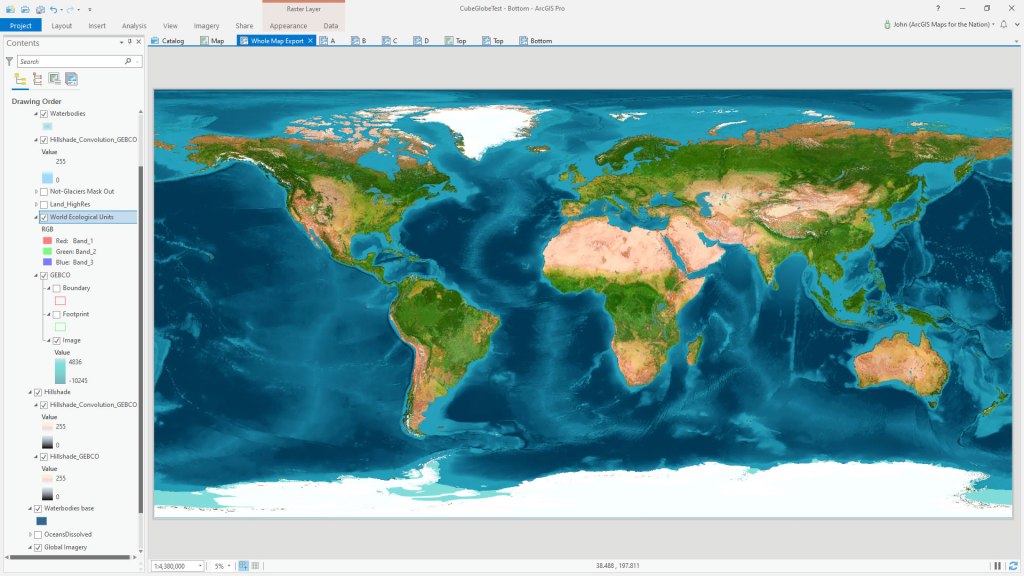Viewport: 1024px width, 576px height.
Task: Refresh the map view from the status bar
Action: (1013, 566)
